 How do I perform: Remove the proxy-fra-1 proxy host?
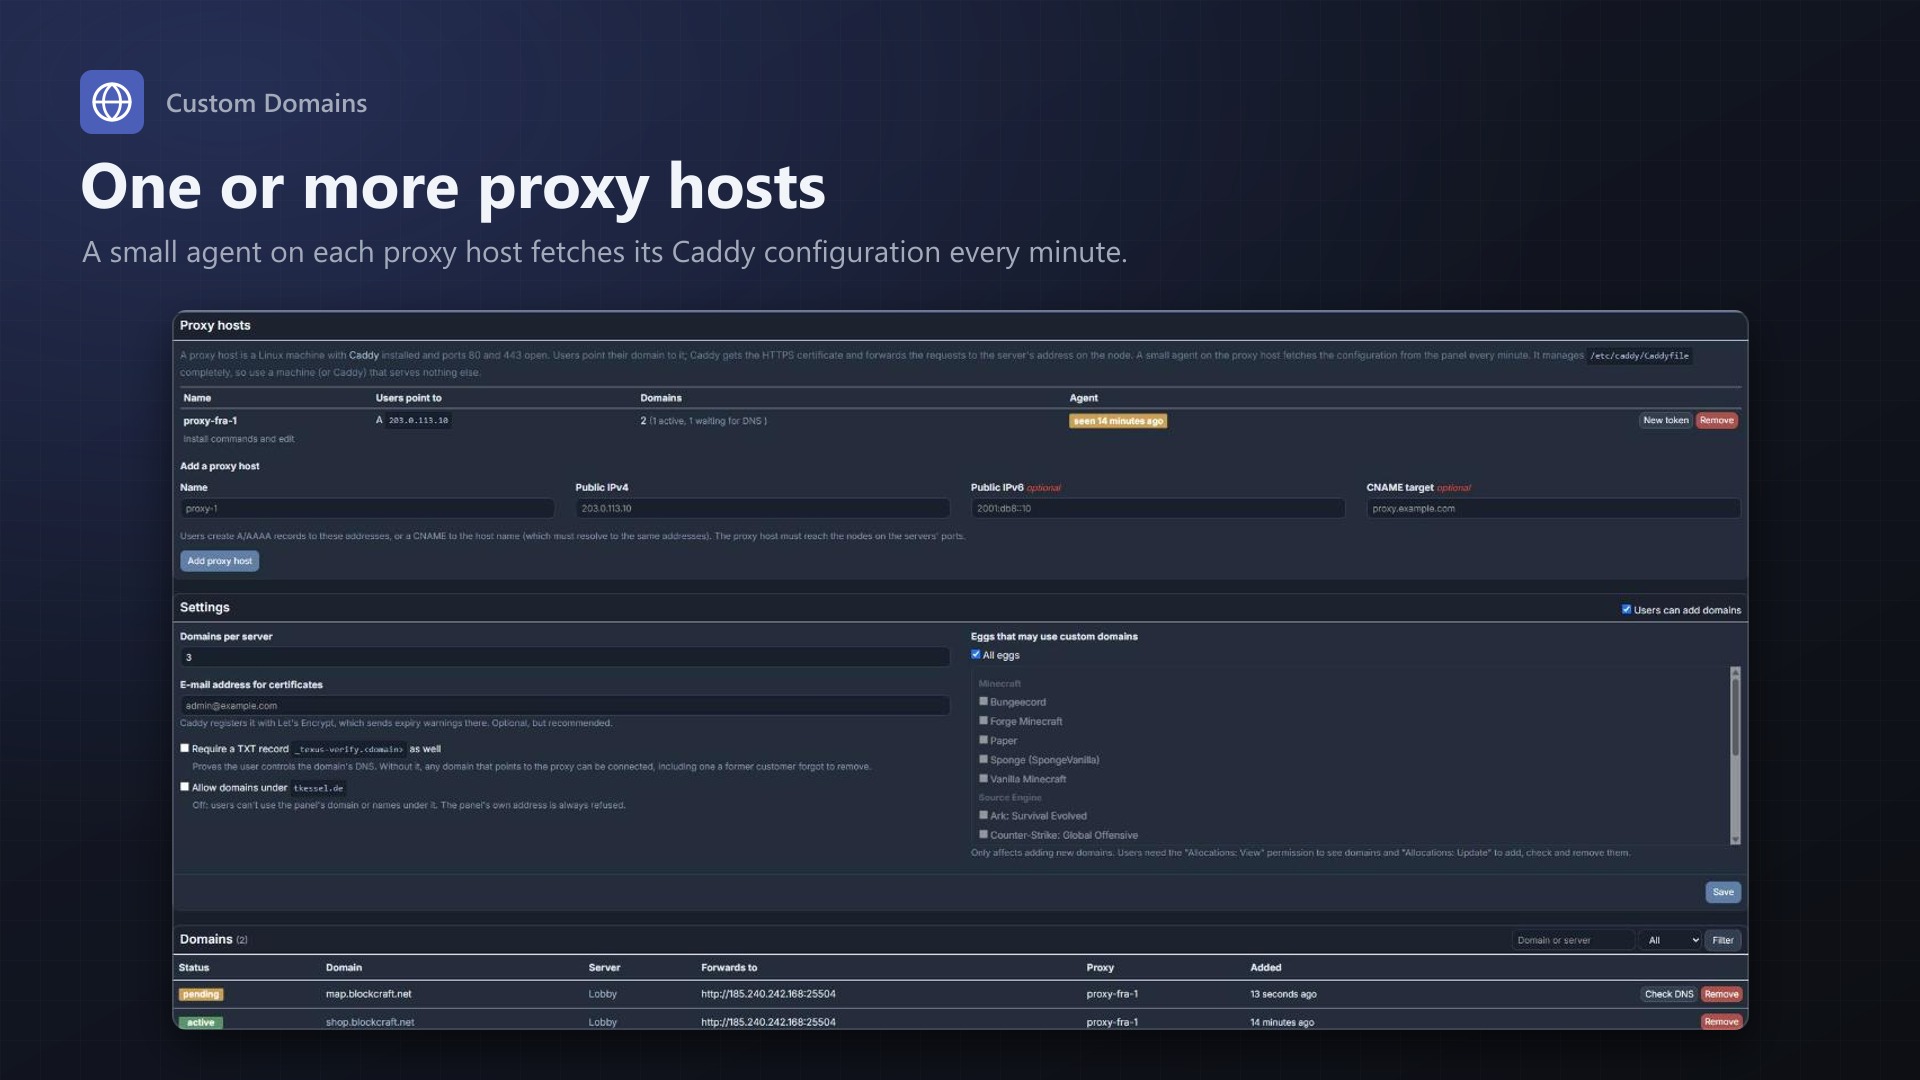click(x=1717, y=420)
